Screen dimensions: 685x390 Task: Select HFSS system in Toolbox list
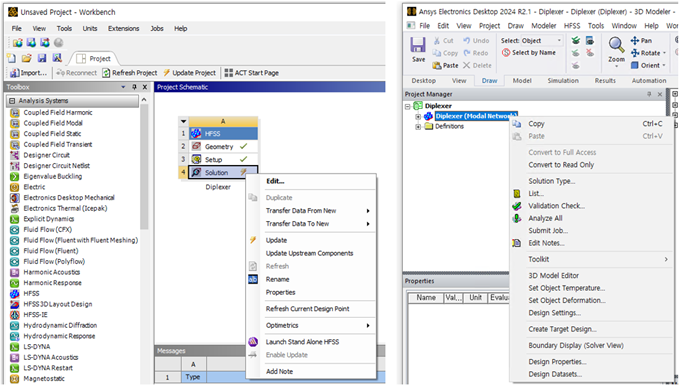(x=31, y=293)
